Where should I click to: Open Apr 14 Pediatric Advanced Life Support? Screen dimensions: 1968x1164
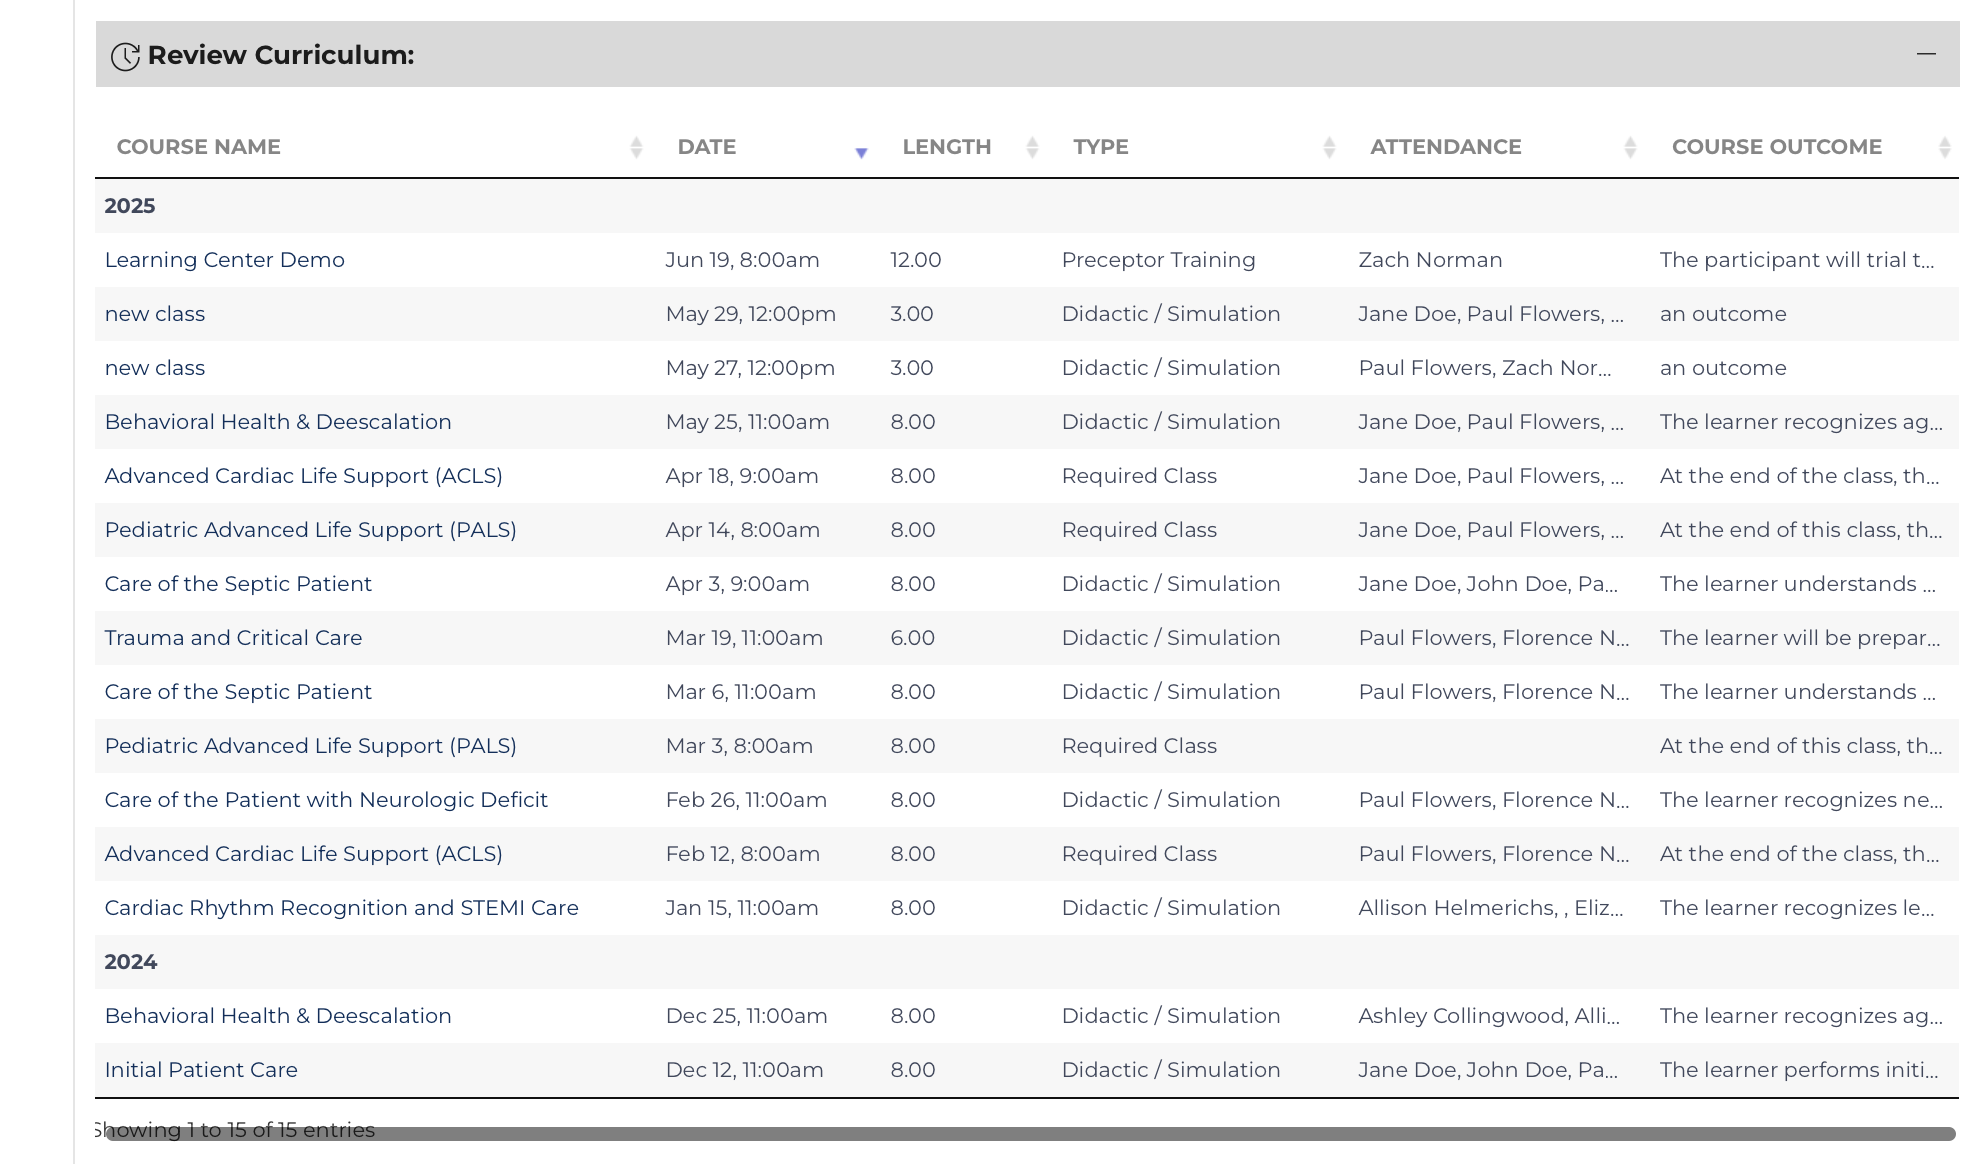point(311,530)
